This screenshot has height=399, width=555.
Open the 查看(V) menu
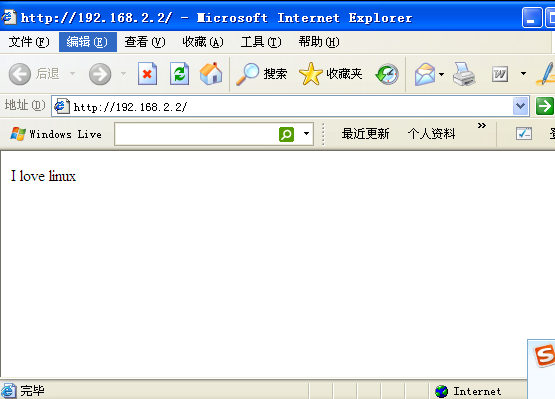click(145, 42)
